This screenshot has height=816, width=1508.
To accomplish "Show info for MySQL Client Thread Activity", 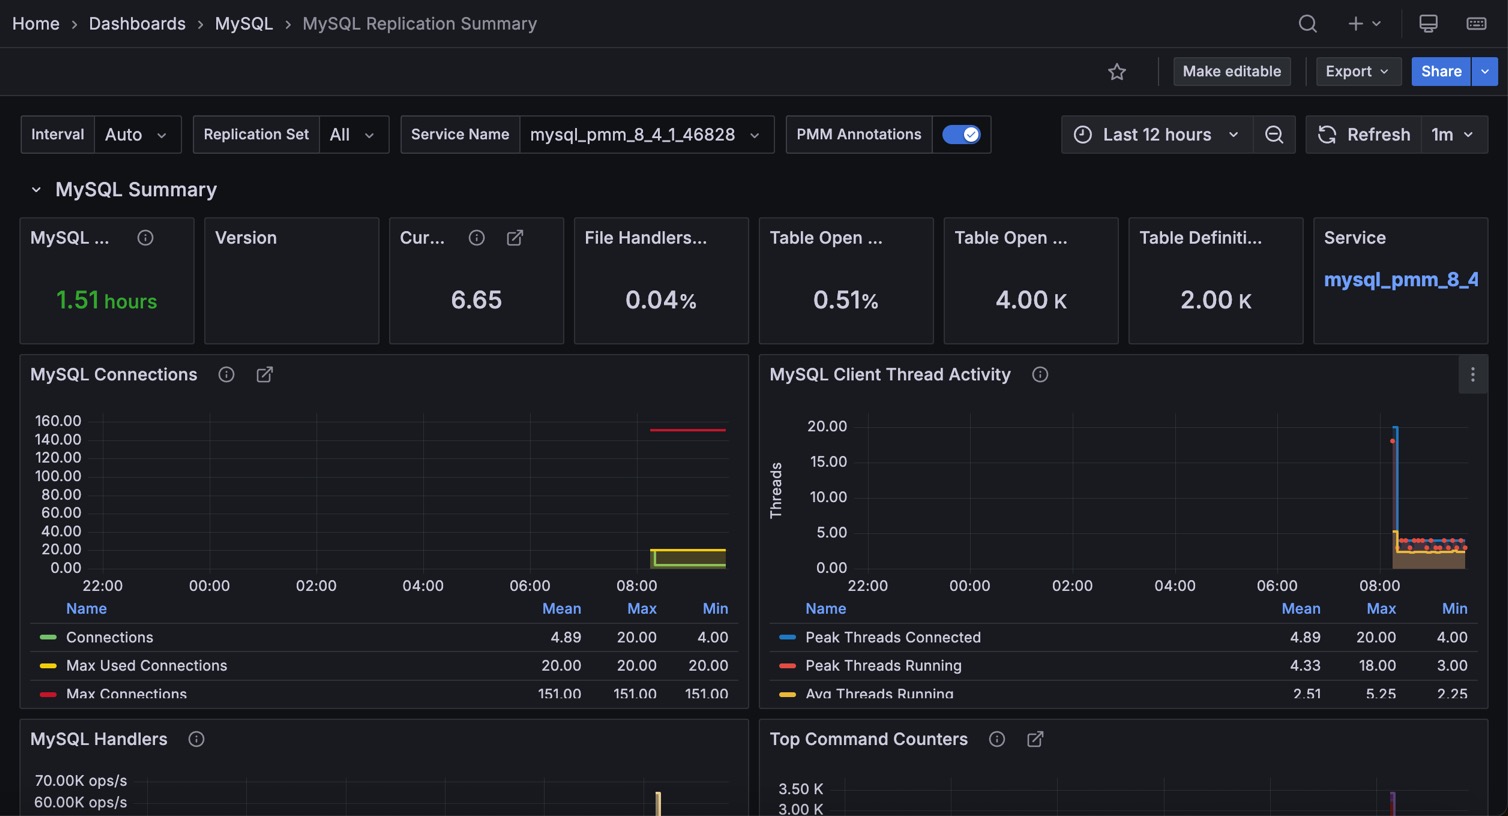I will [x=1040, y=375].
